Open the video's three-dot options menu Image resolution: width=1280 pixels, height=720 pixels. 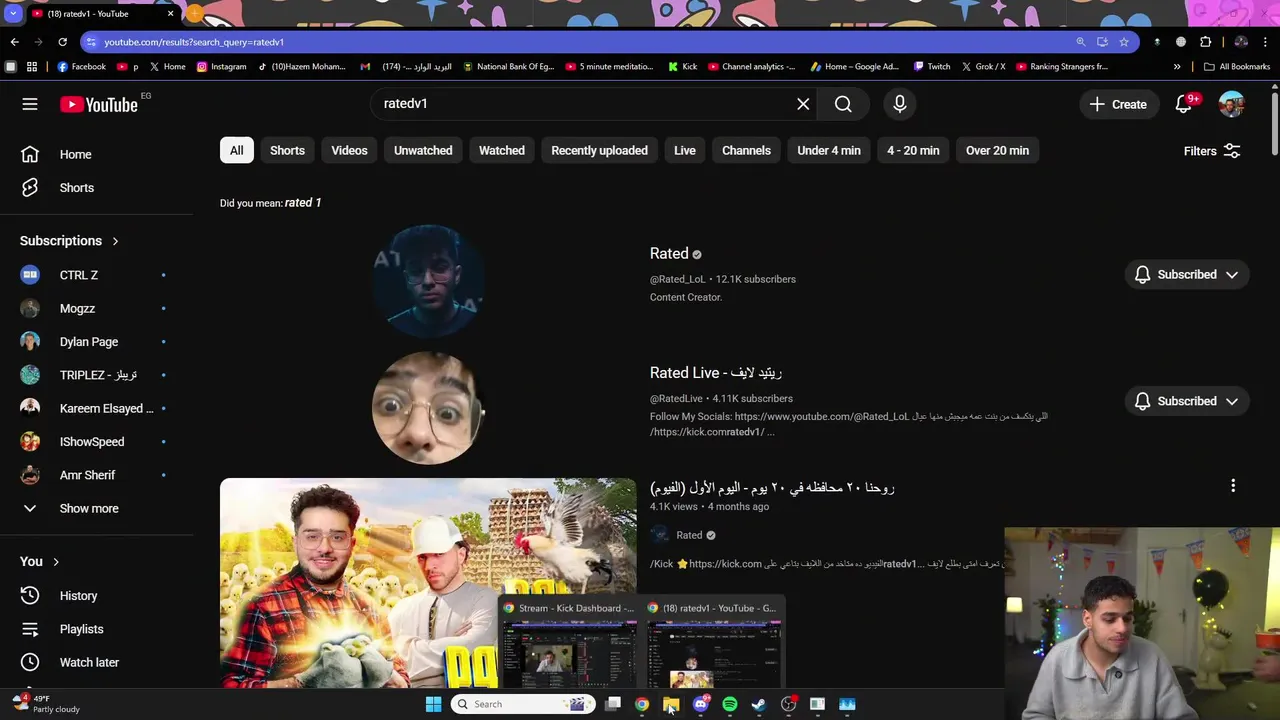click(x=1233, y=486)
